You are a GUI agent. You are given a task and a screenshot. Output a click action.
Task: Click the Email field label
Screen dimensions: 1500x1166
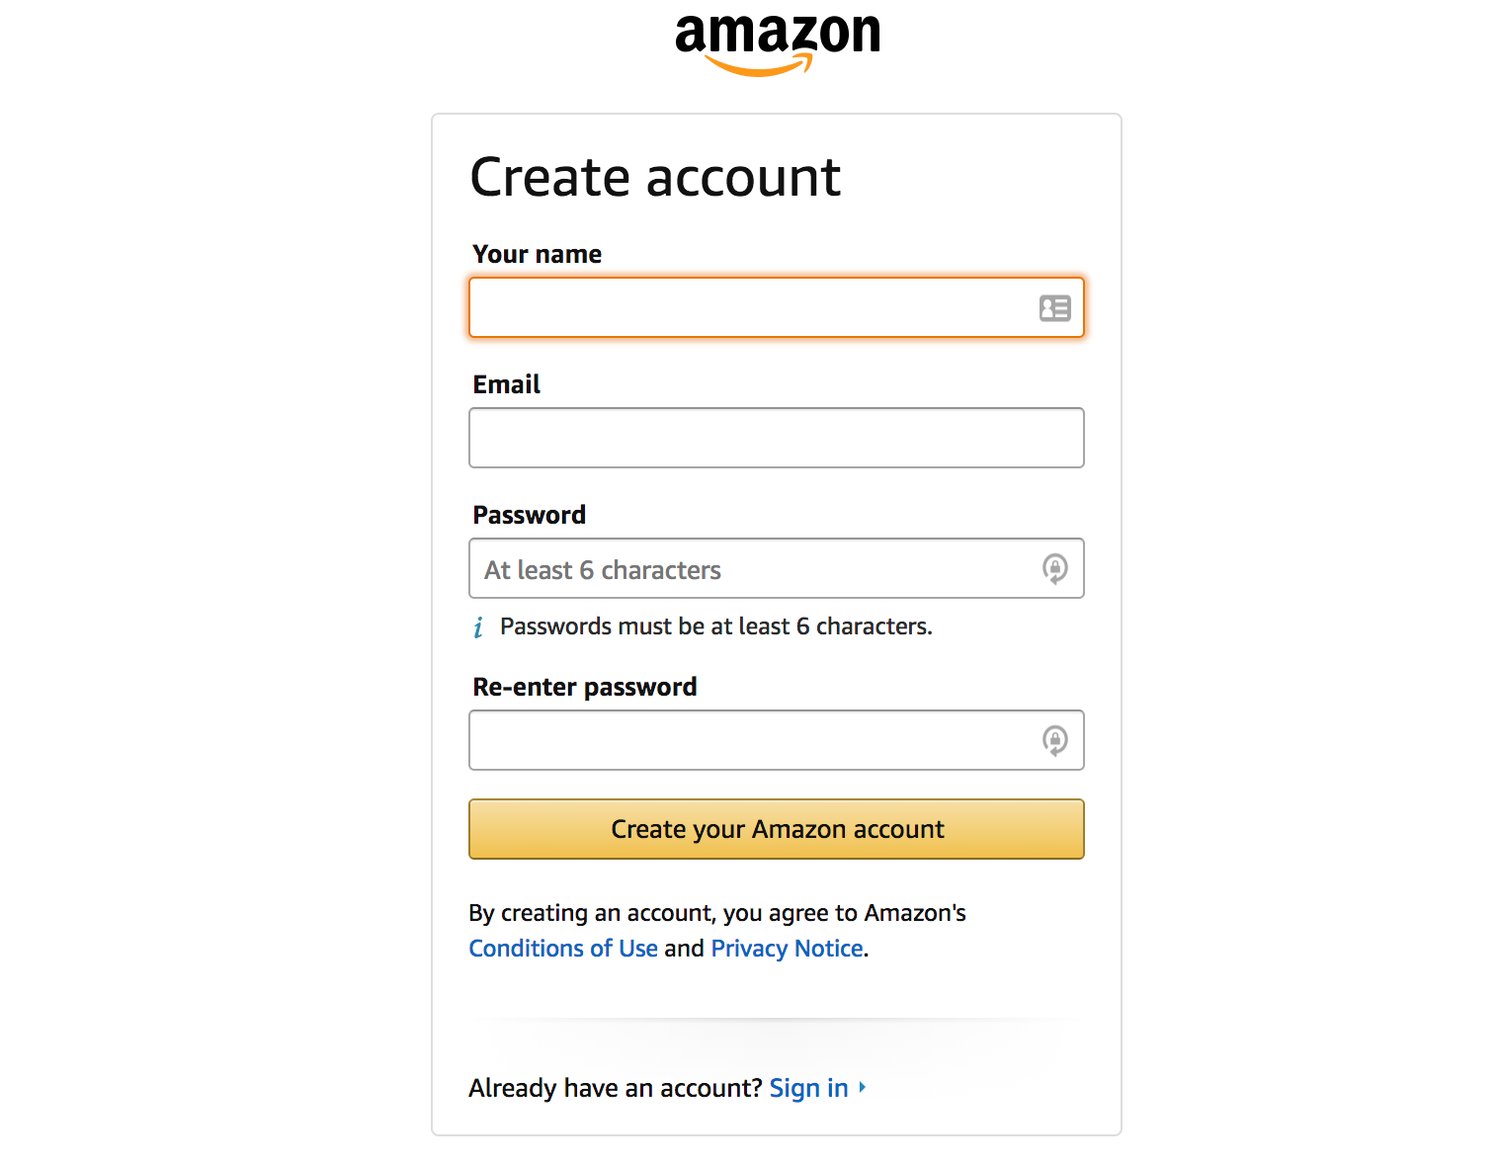[x=506, y=385]
